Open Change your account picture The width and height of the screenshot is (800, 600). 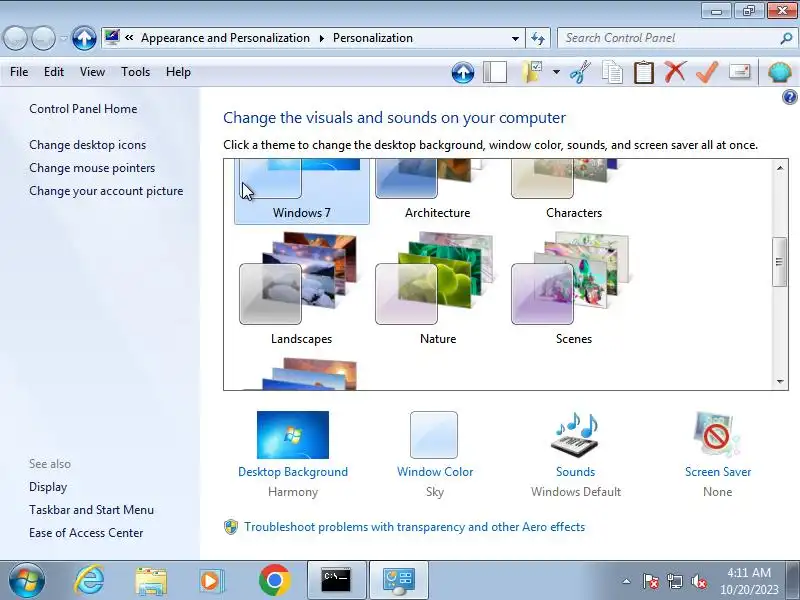(x=106, y=191)
